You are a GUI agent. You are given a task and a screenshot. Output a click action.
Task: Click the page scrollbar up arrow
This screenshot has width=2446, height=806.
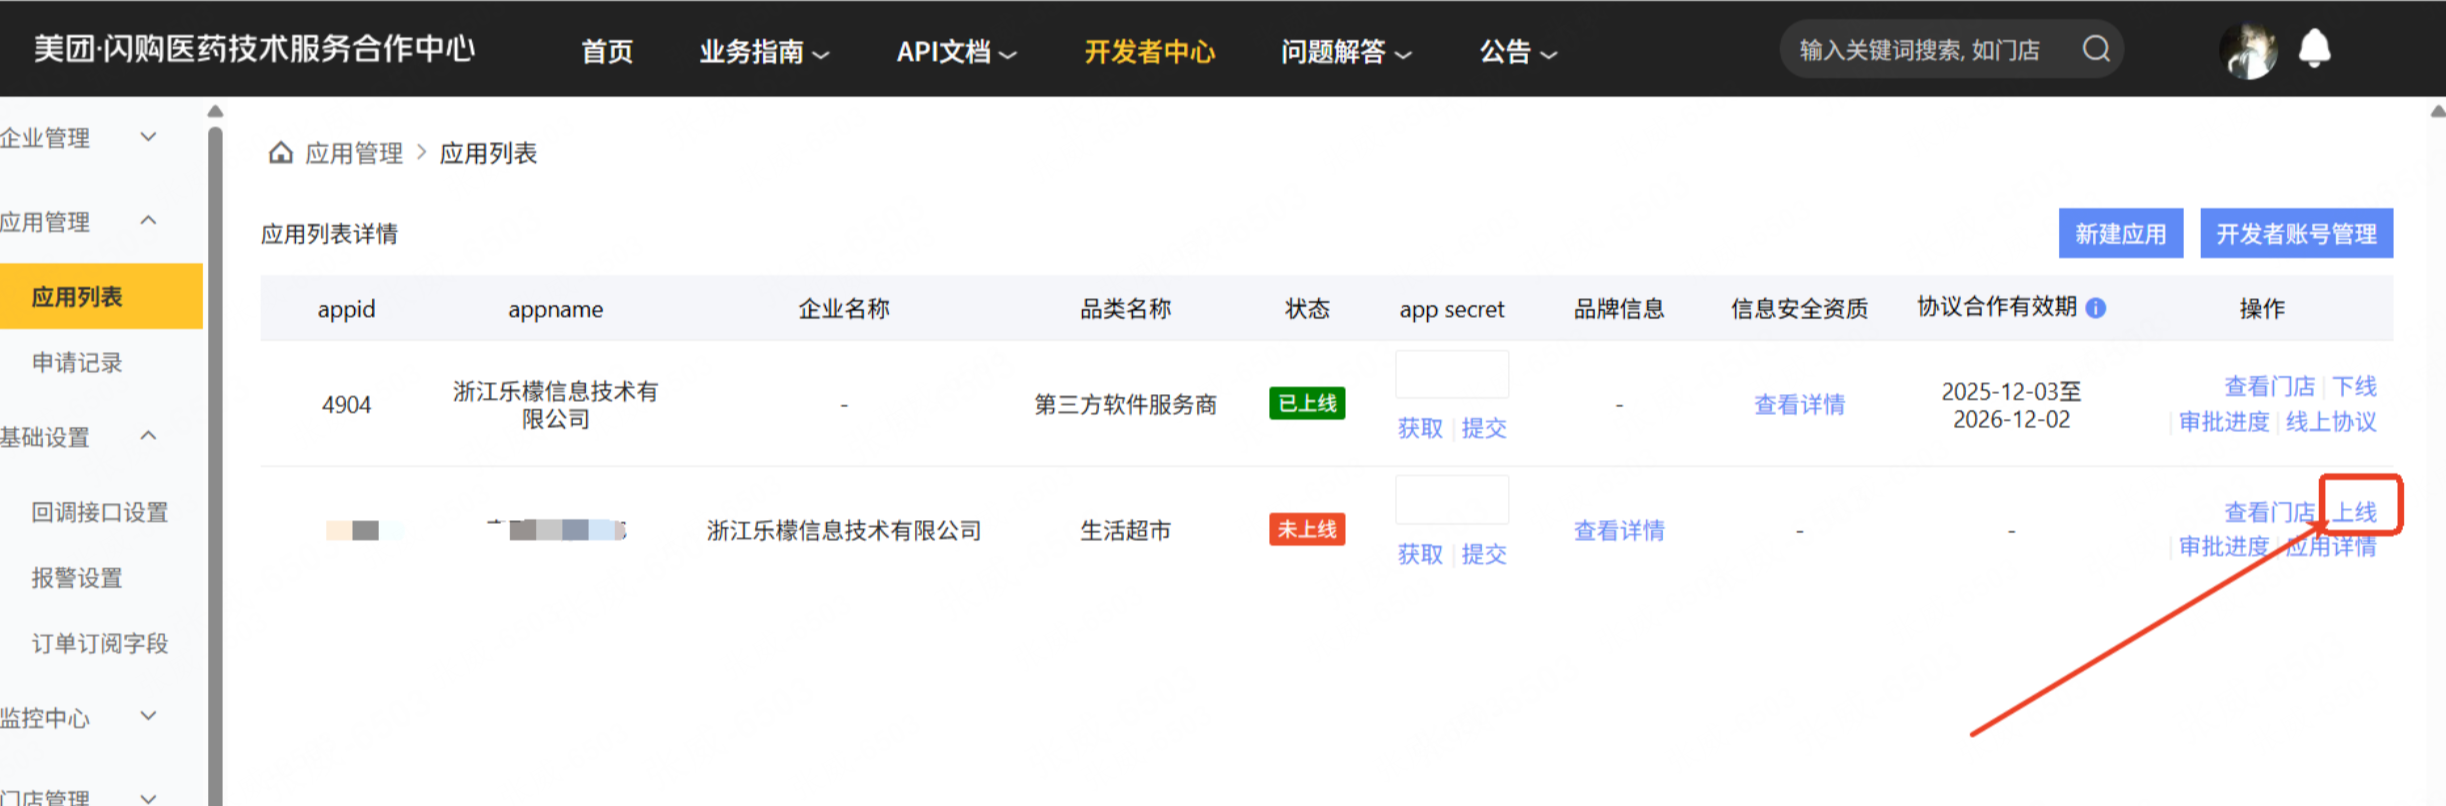2438,111
